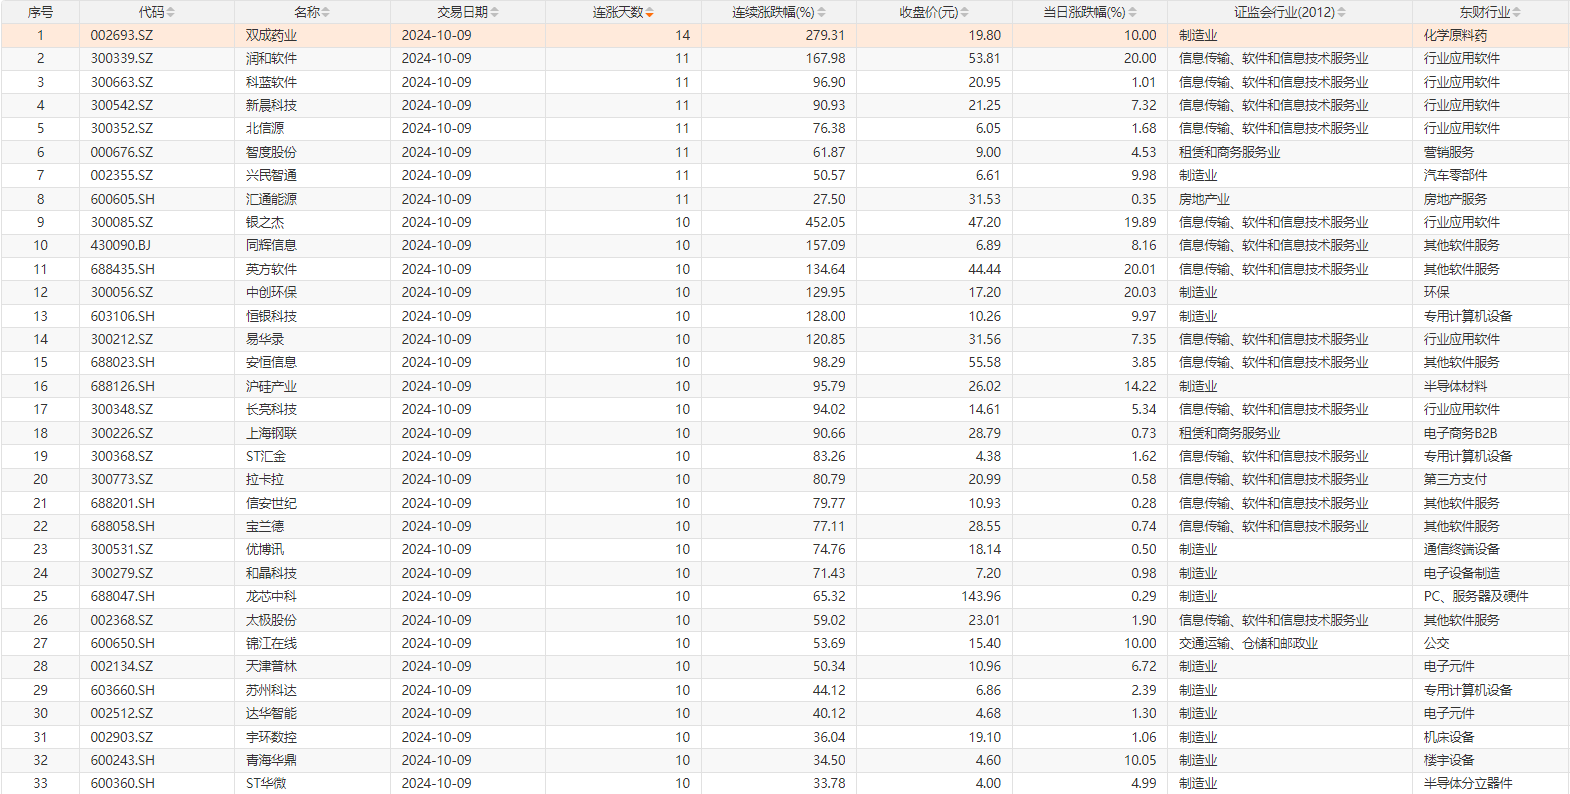1570x794 pixels.
Task: Select the 营销服务 industry cell
Action: (x=1449, y=152)
